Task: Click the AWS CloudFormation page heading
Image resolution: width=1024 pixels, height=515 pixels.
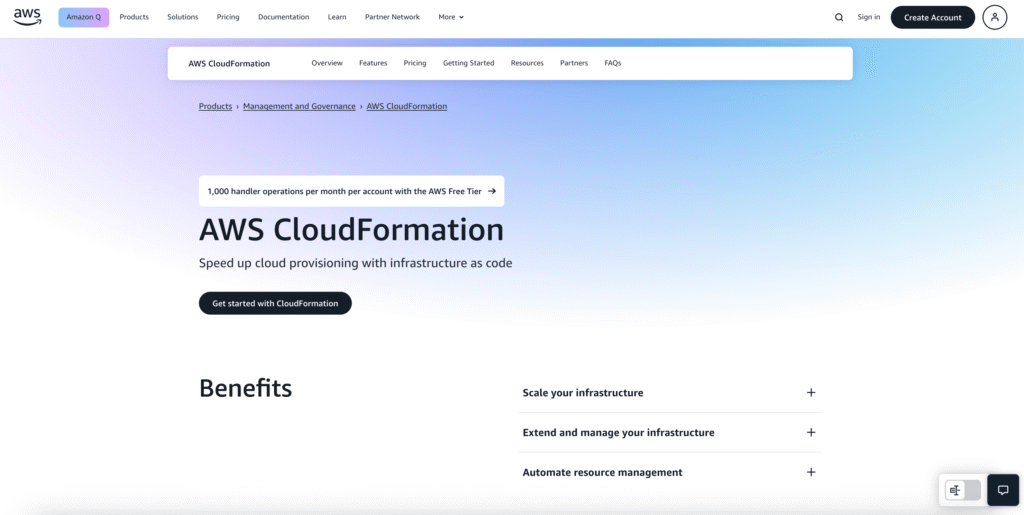Action: click(351, 230)
